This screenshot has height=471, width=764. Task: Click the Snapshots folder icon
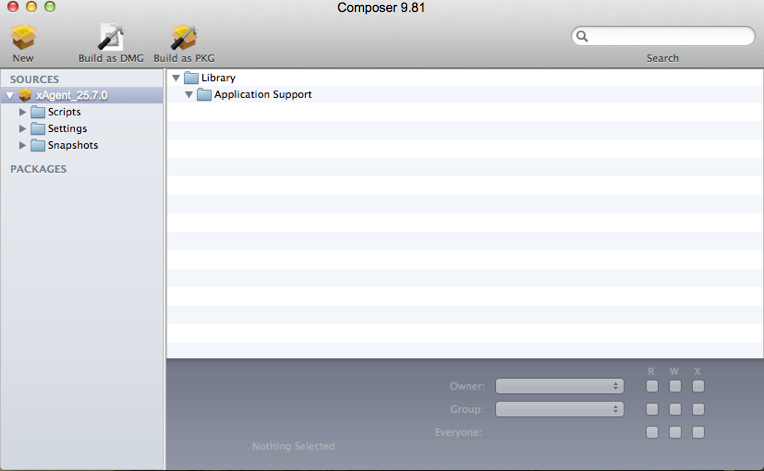38,145
